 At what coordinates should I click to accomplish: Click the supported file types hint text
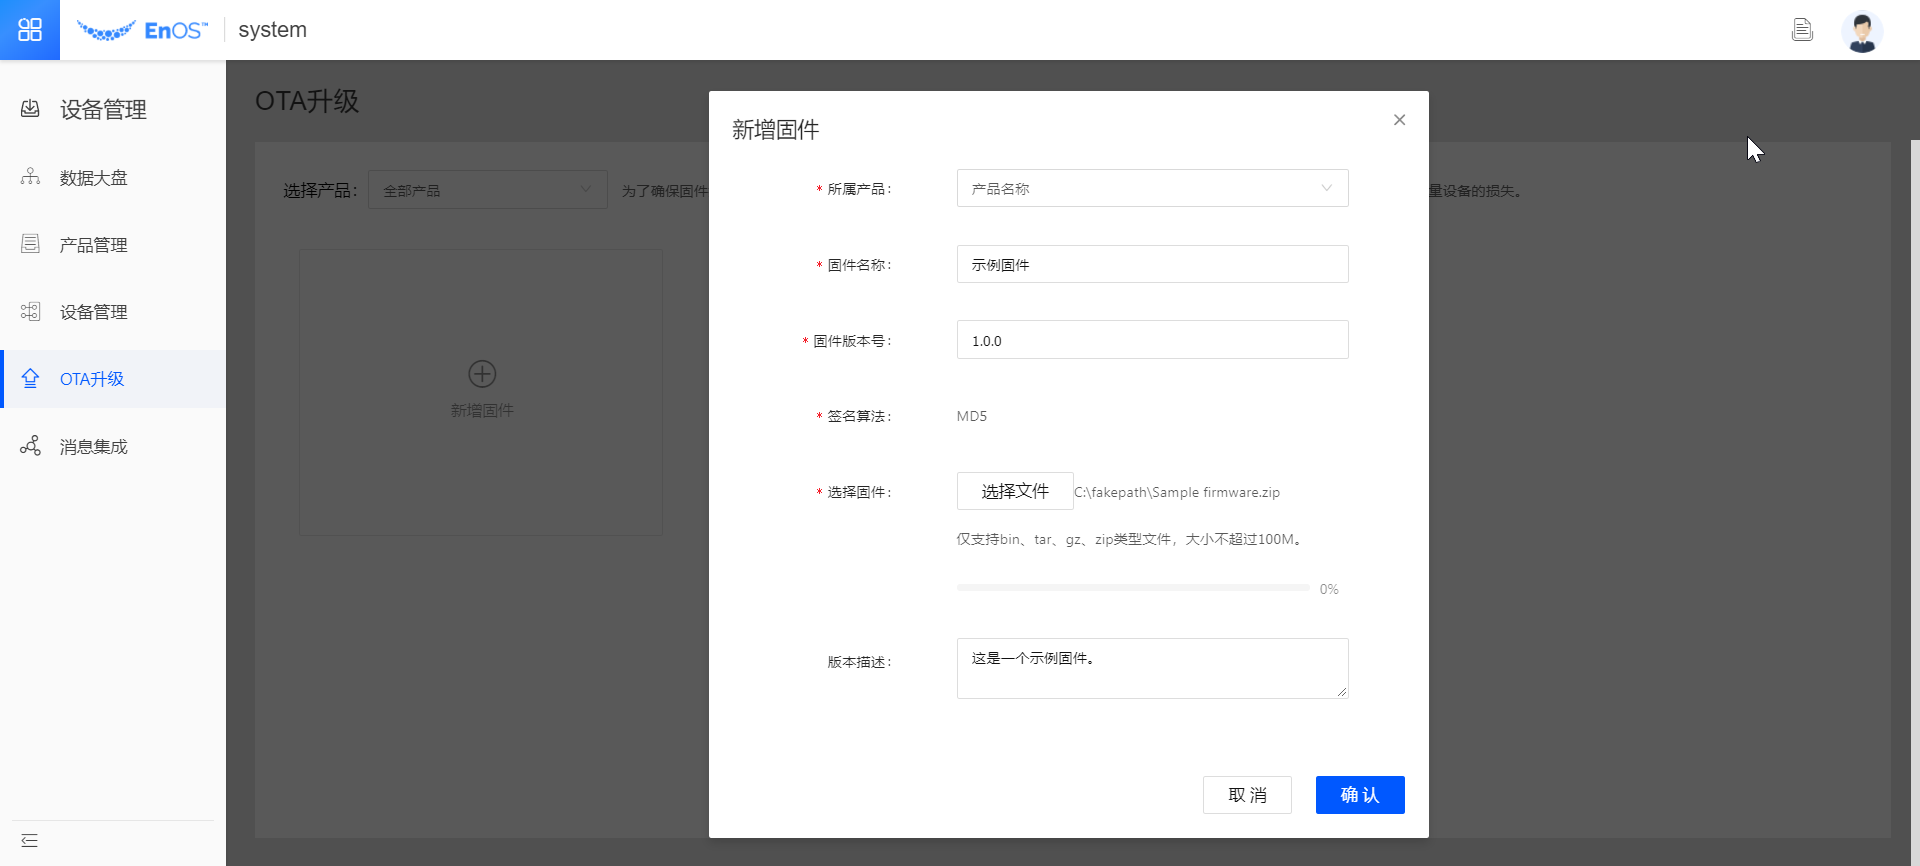tap(1130, 539)
